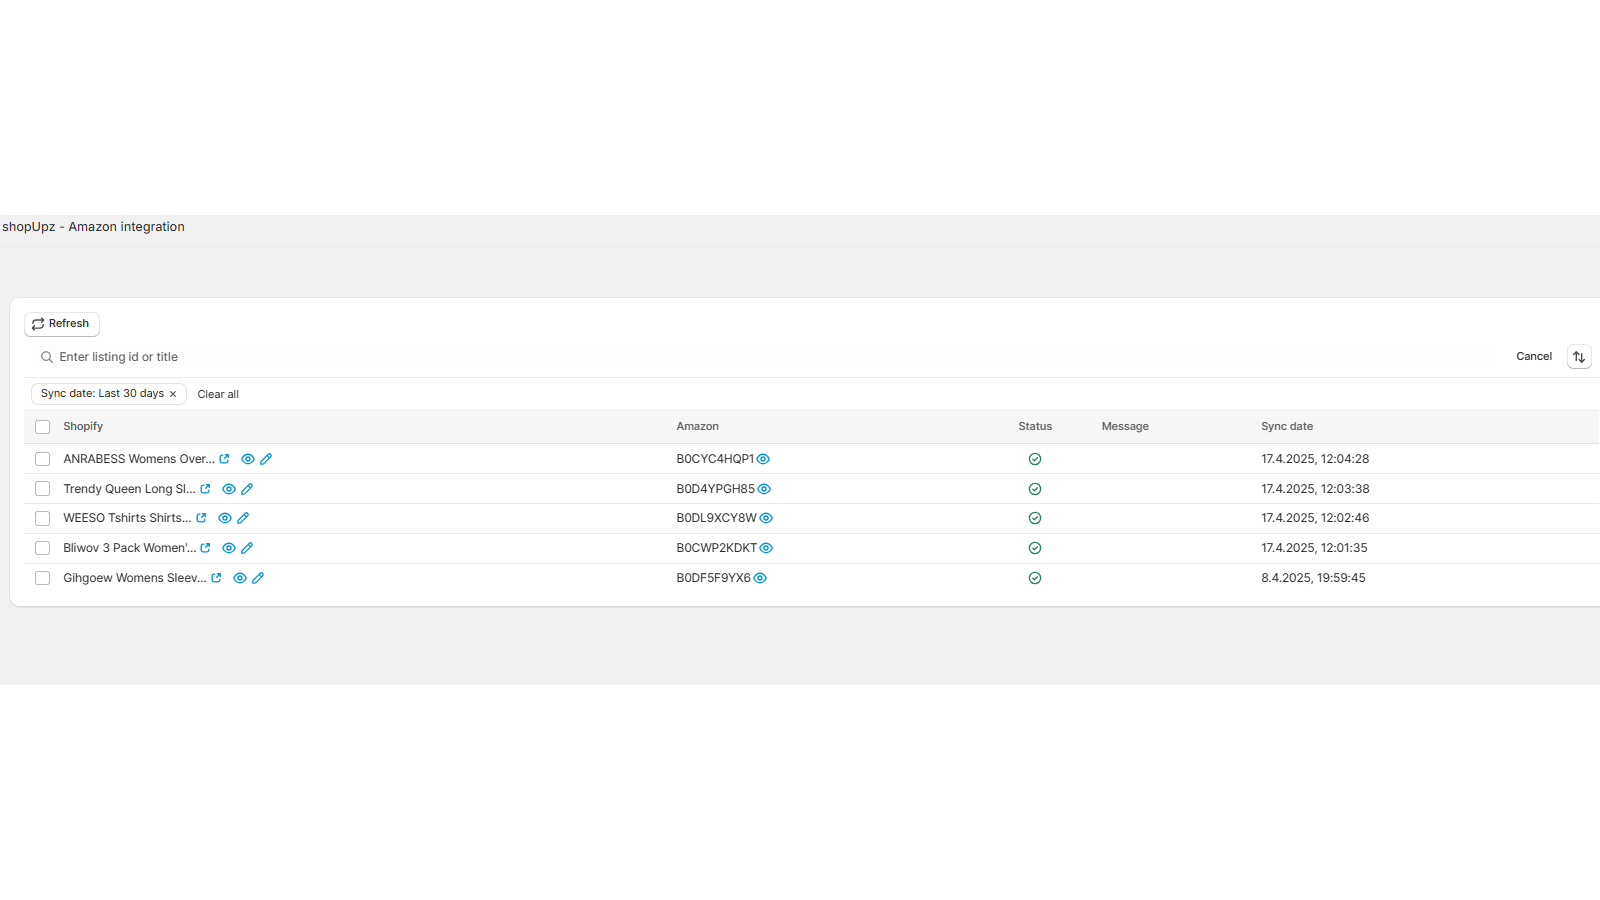
Task: Preview Amazon ASIN B0CYC4HQP1 via eye icon
Action: point(763,458)
